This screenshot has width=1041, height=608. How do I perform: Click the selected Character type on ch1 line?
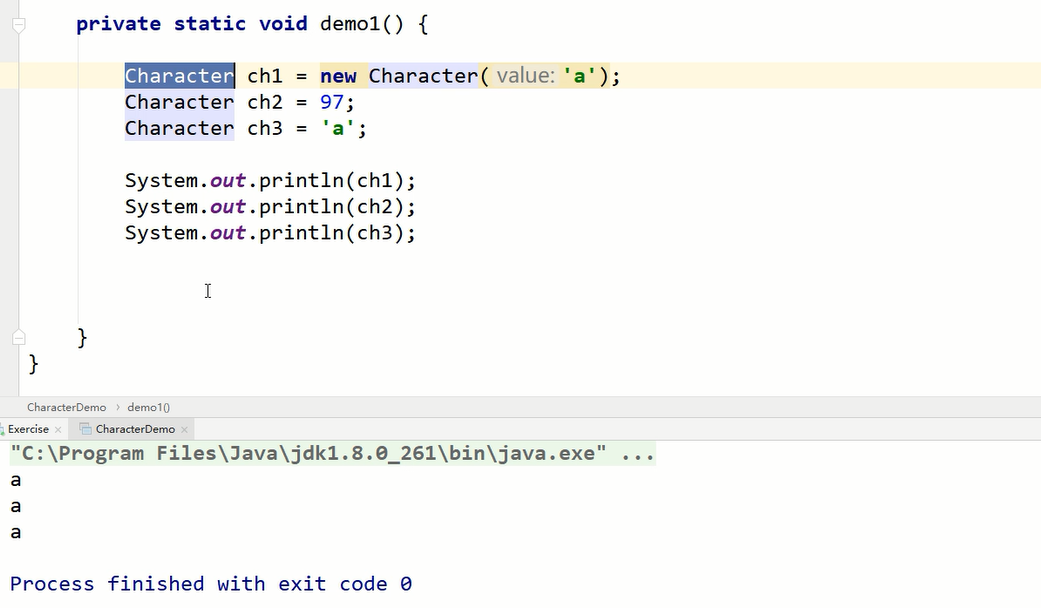[179, 76]
